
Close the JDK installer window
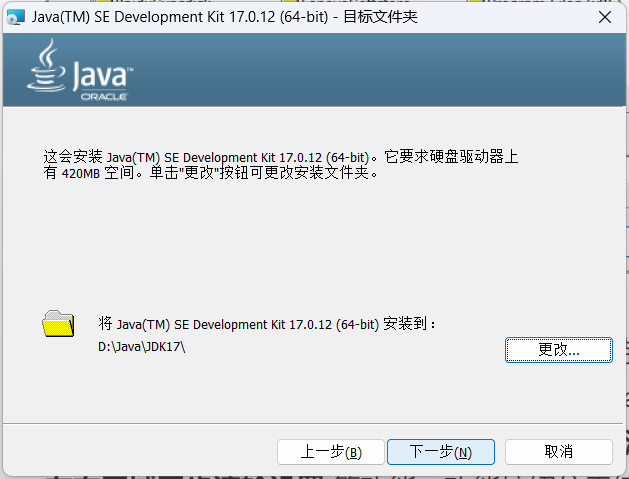605,17
